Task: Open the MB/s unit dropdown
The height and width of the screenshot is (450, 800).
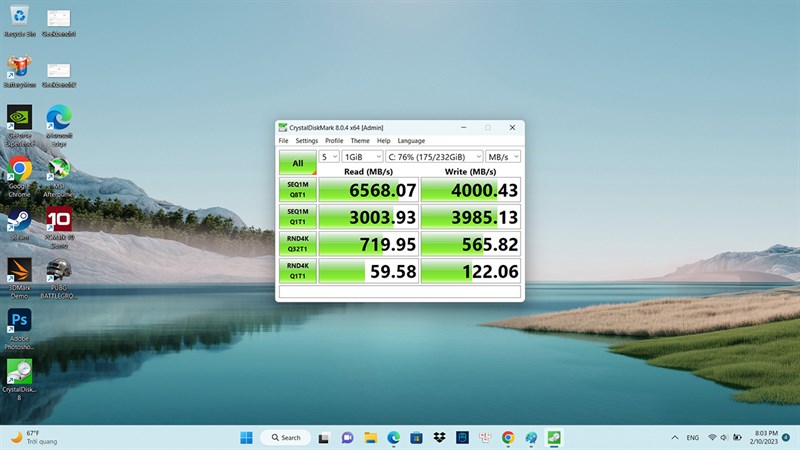Action: [x=502, y=157]
